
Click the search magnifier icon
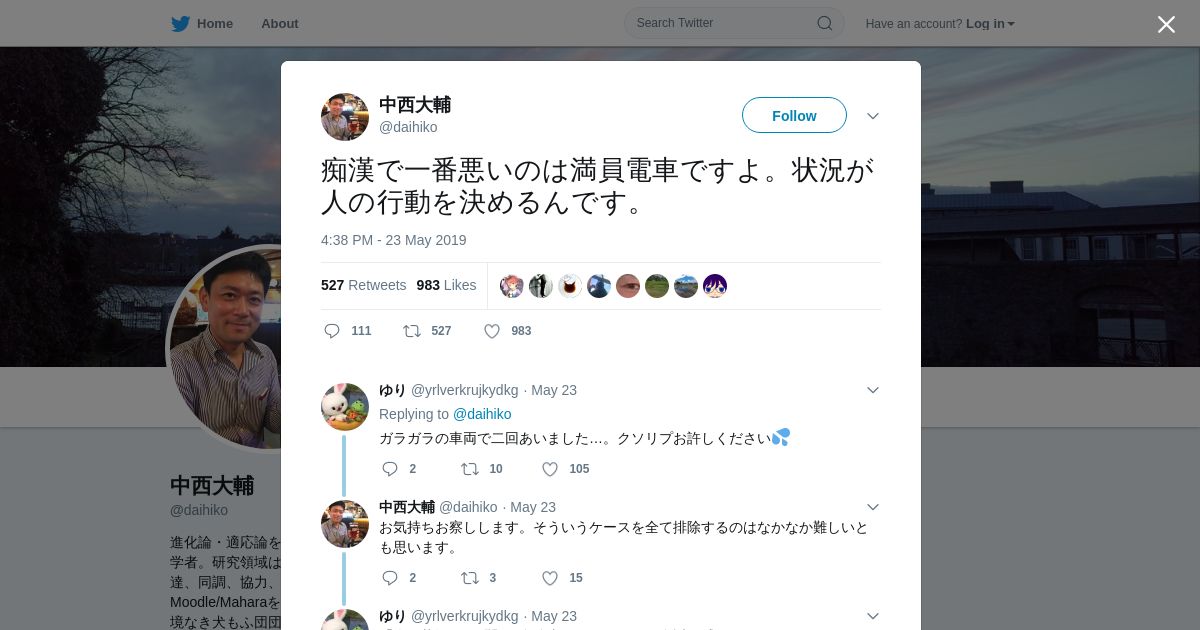click(825, 23)
